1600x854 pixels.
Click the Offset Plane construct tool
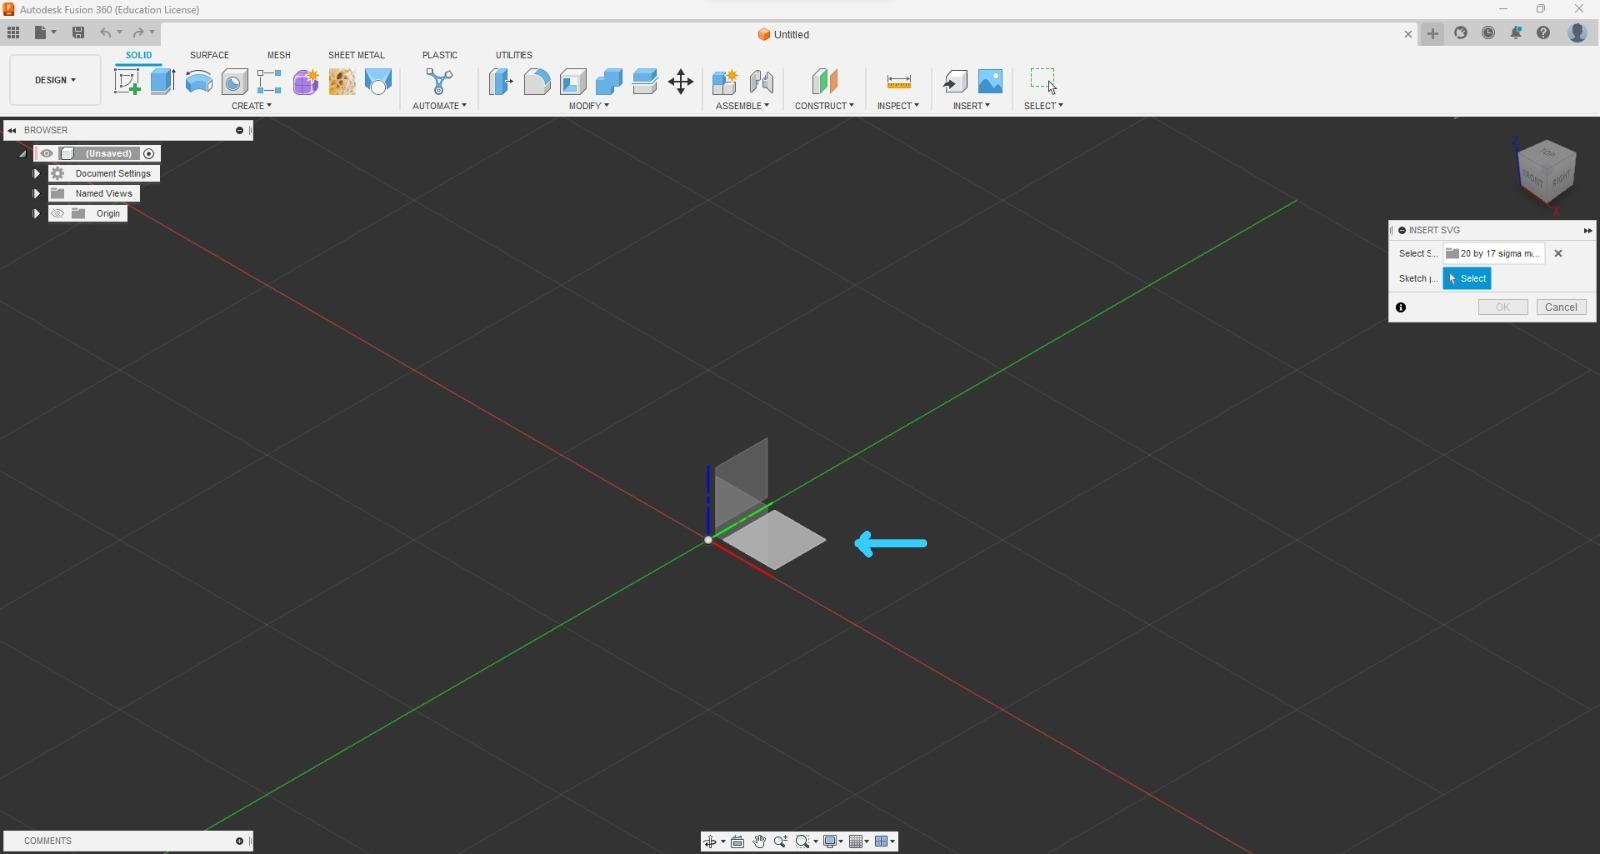[x=824, y=81]
